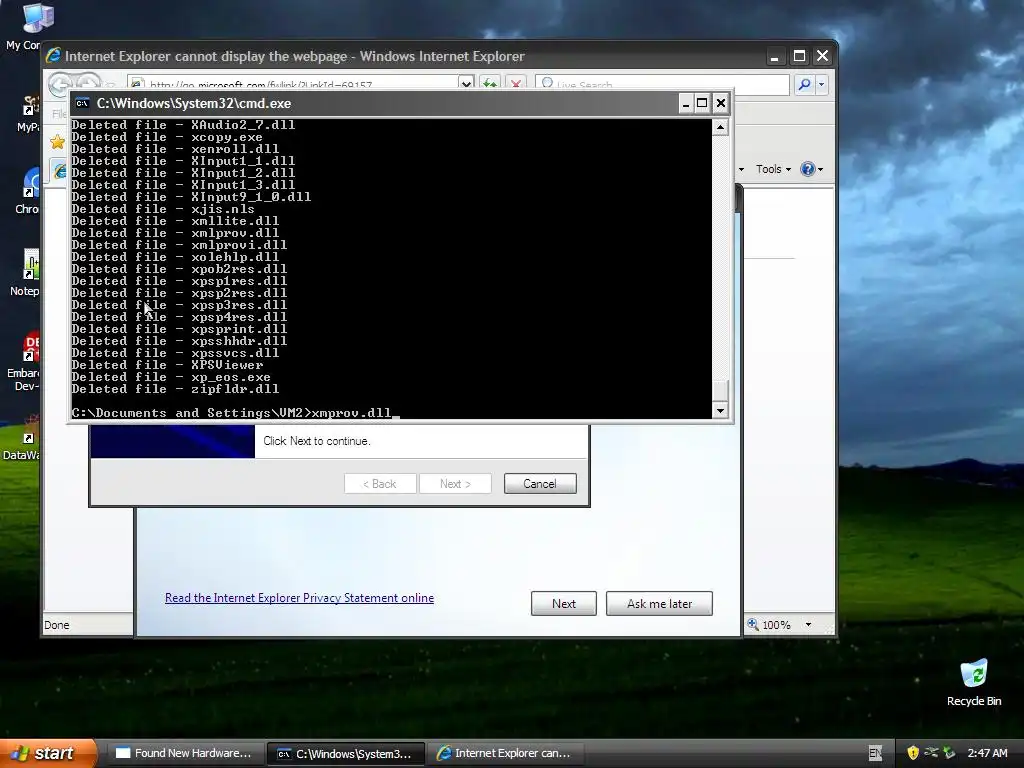Viewport: 1024px width, 768px height.
Task: Click 'Done' in the IE status bar
Action: (x=57, y=625)
